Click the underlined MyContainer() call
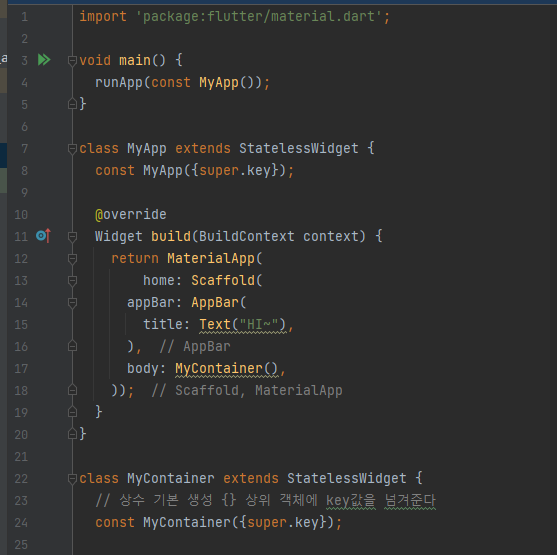 click(226, 369)
